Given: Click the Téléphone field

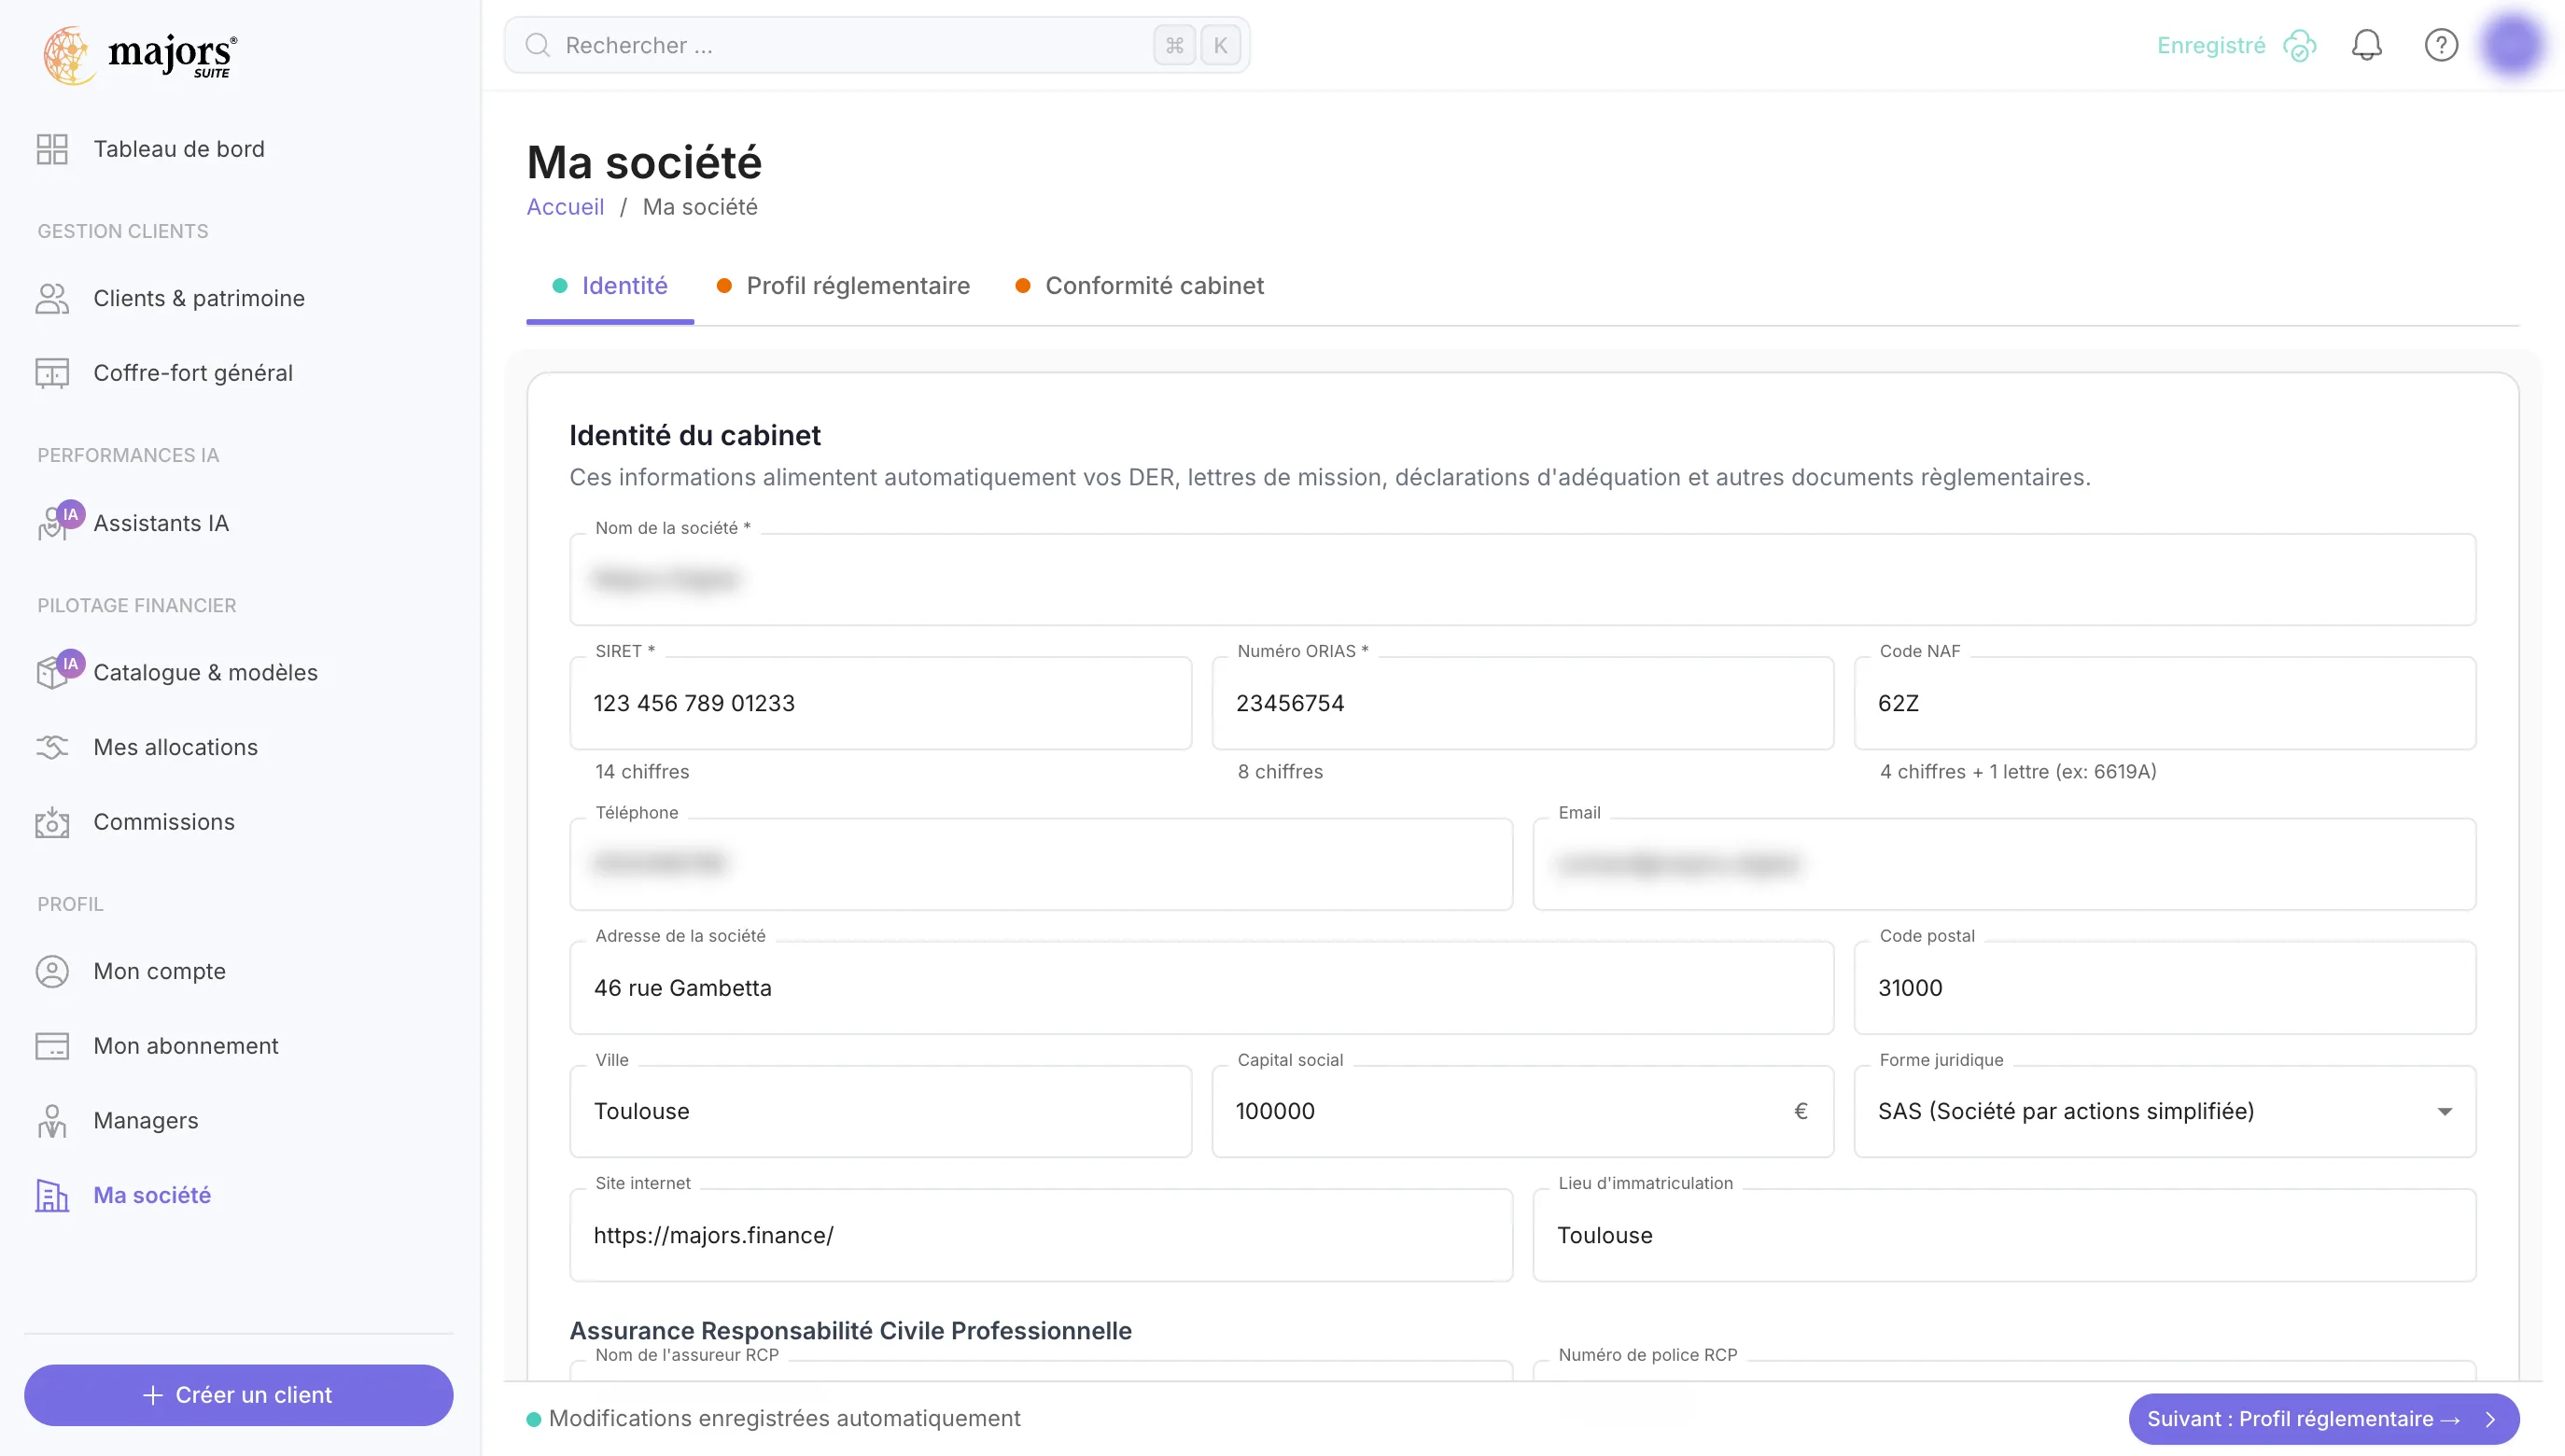Looking at the screenshot, I should 1041,864.
